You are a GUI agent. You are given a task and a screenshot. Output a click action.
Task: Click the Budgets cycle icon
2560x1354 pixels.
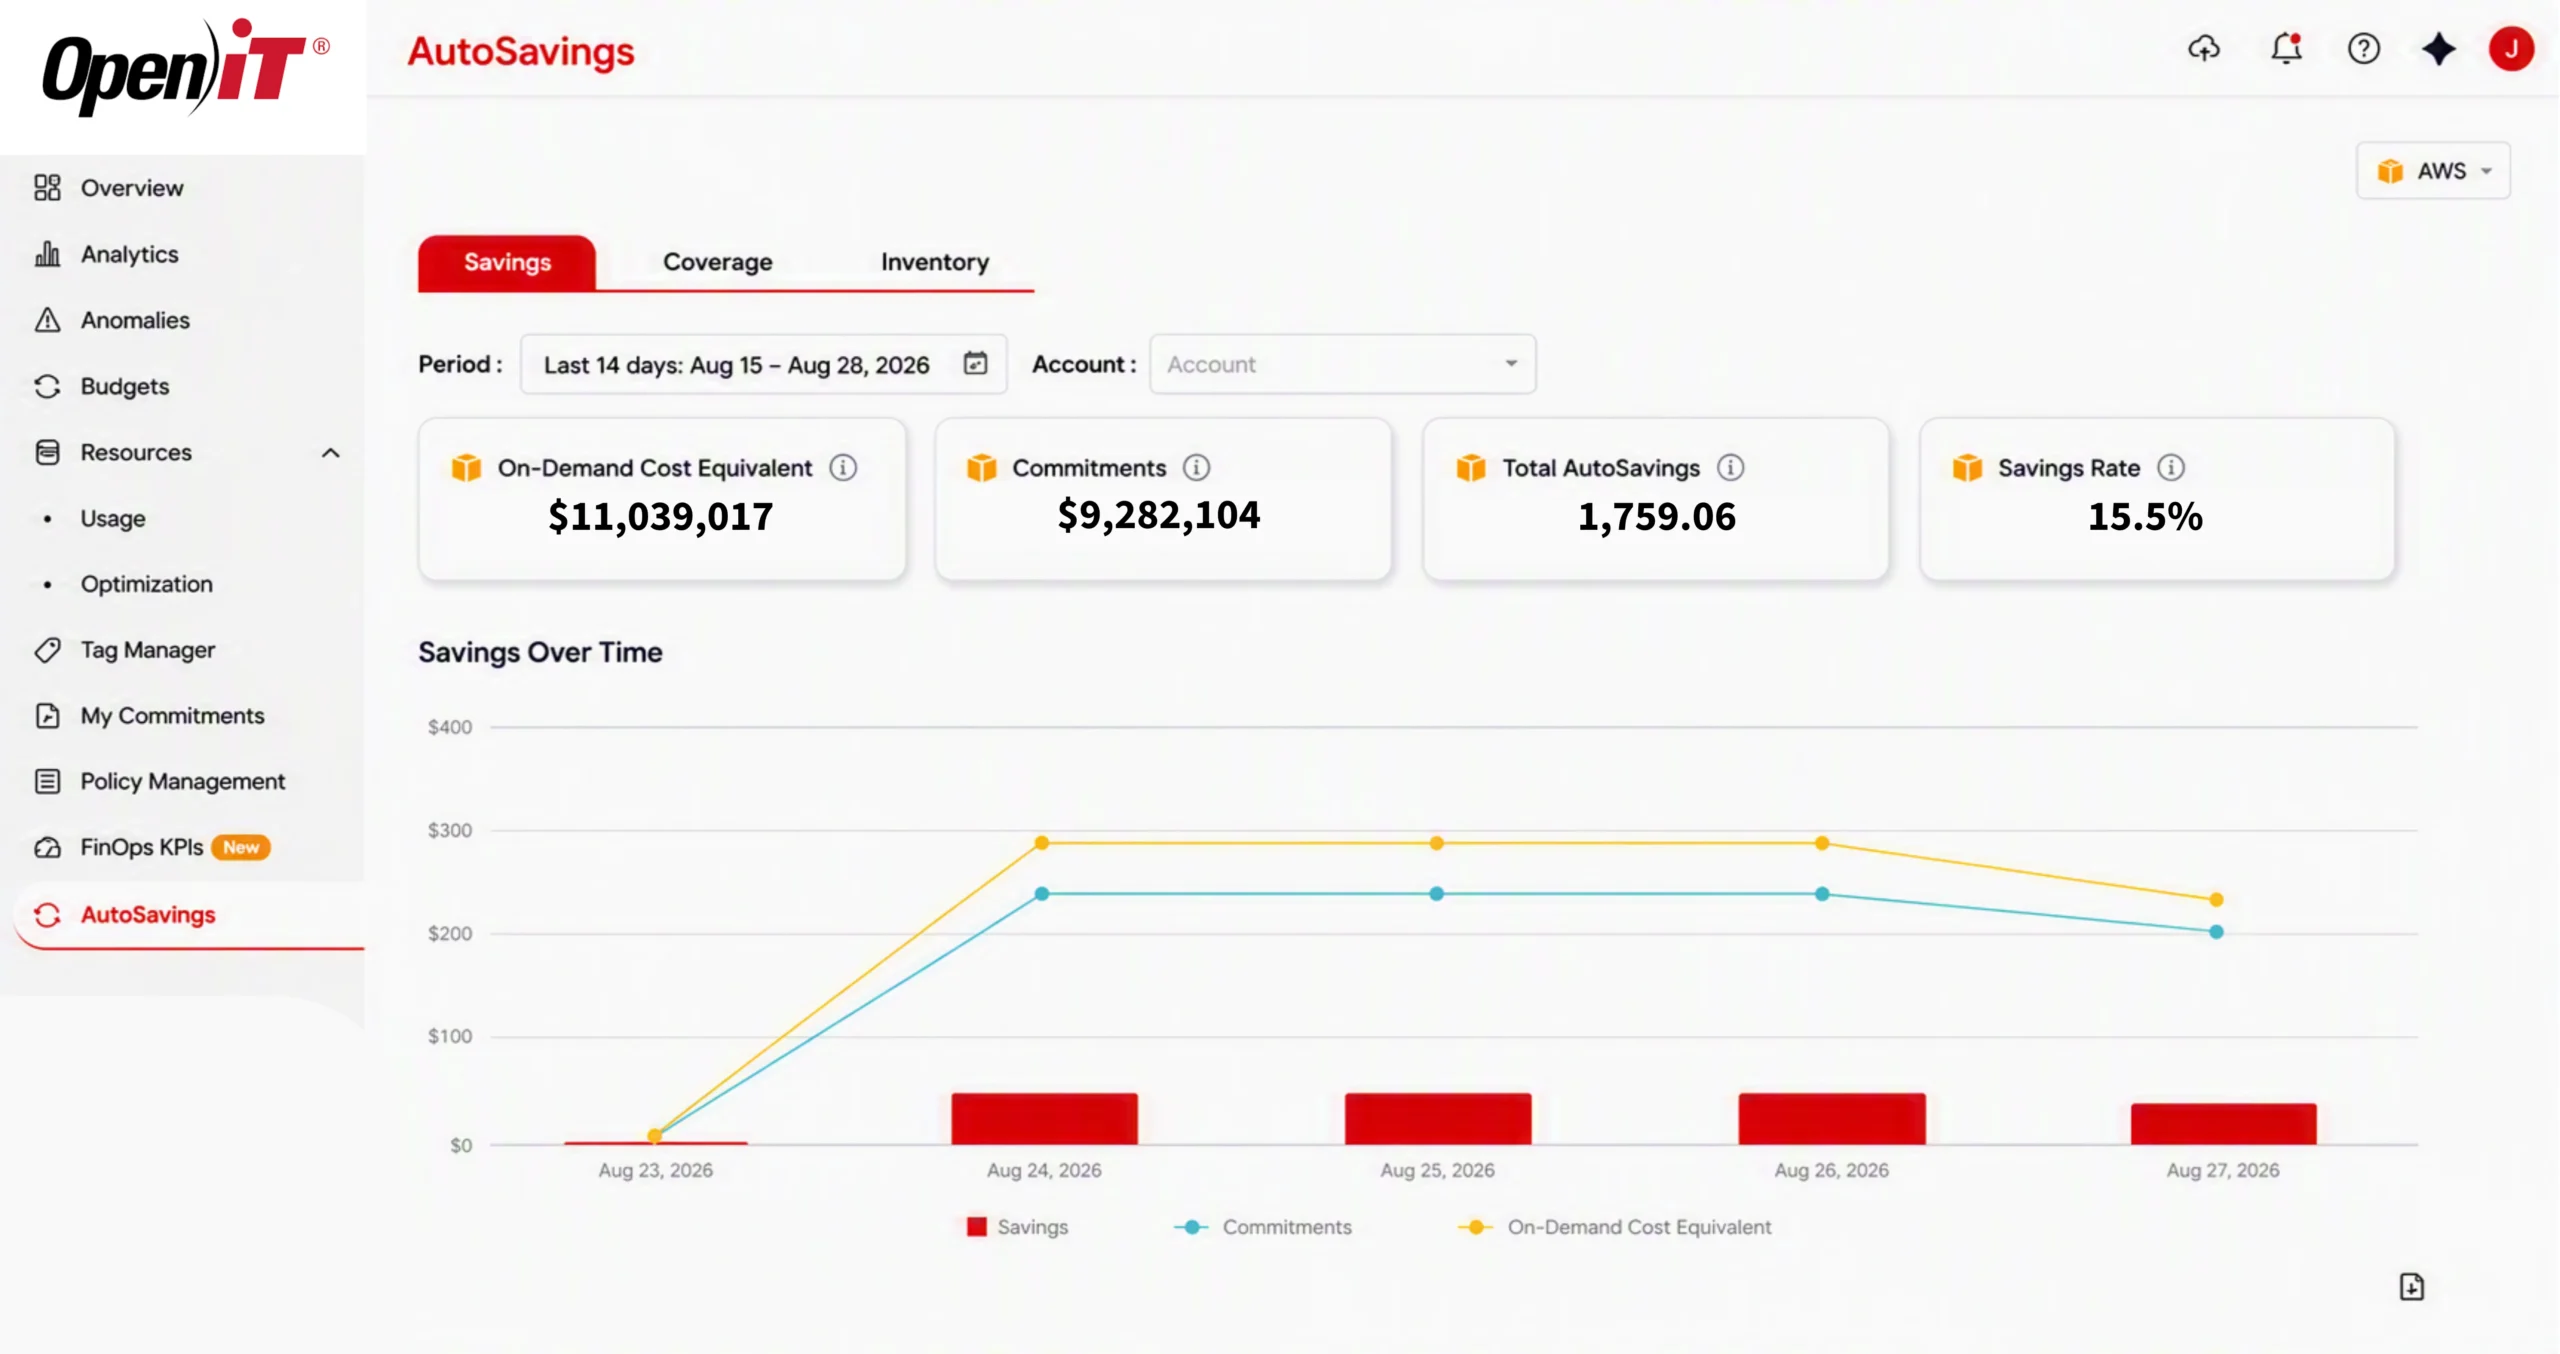[x=47, y=386]
